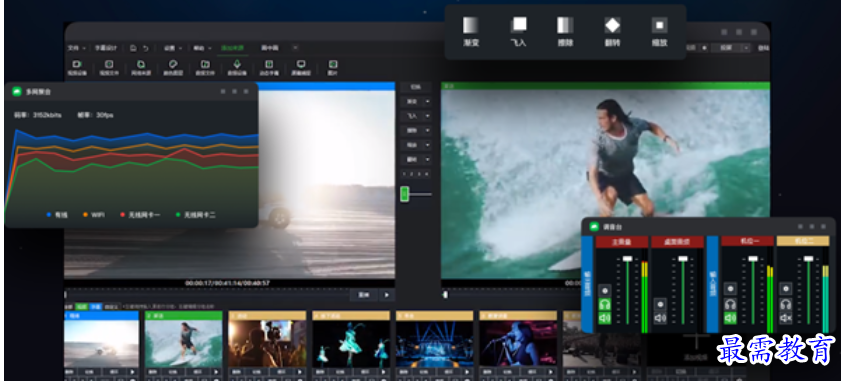Image resolution: width=841 pixels, height=381 pixels.
Task: Select the 缩放 zoom transition icon
Action: (660, 25)
